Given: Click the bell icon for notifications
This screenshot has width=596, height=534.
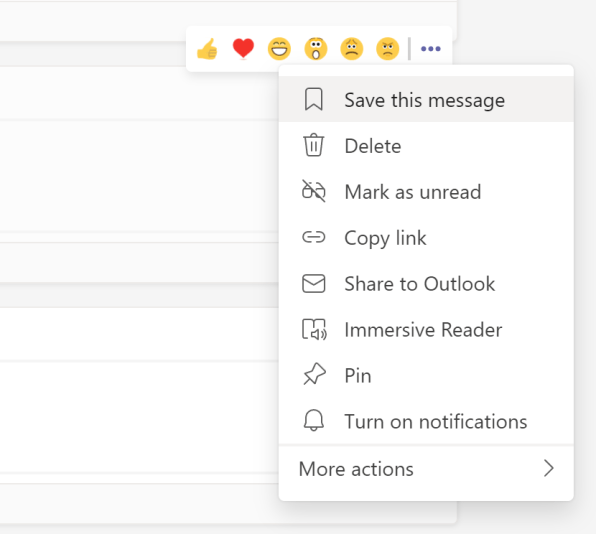Looking at the screenshot, I should point(314,421).
